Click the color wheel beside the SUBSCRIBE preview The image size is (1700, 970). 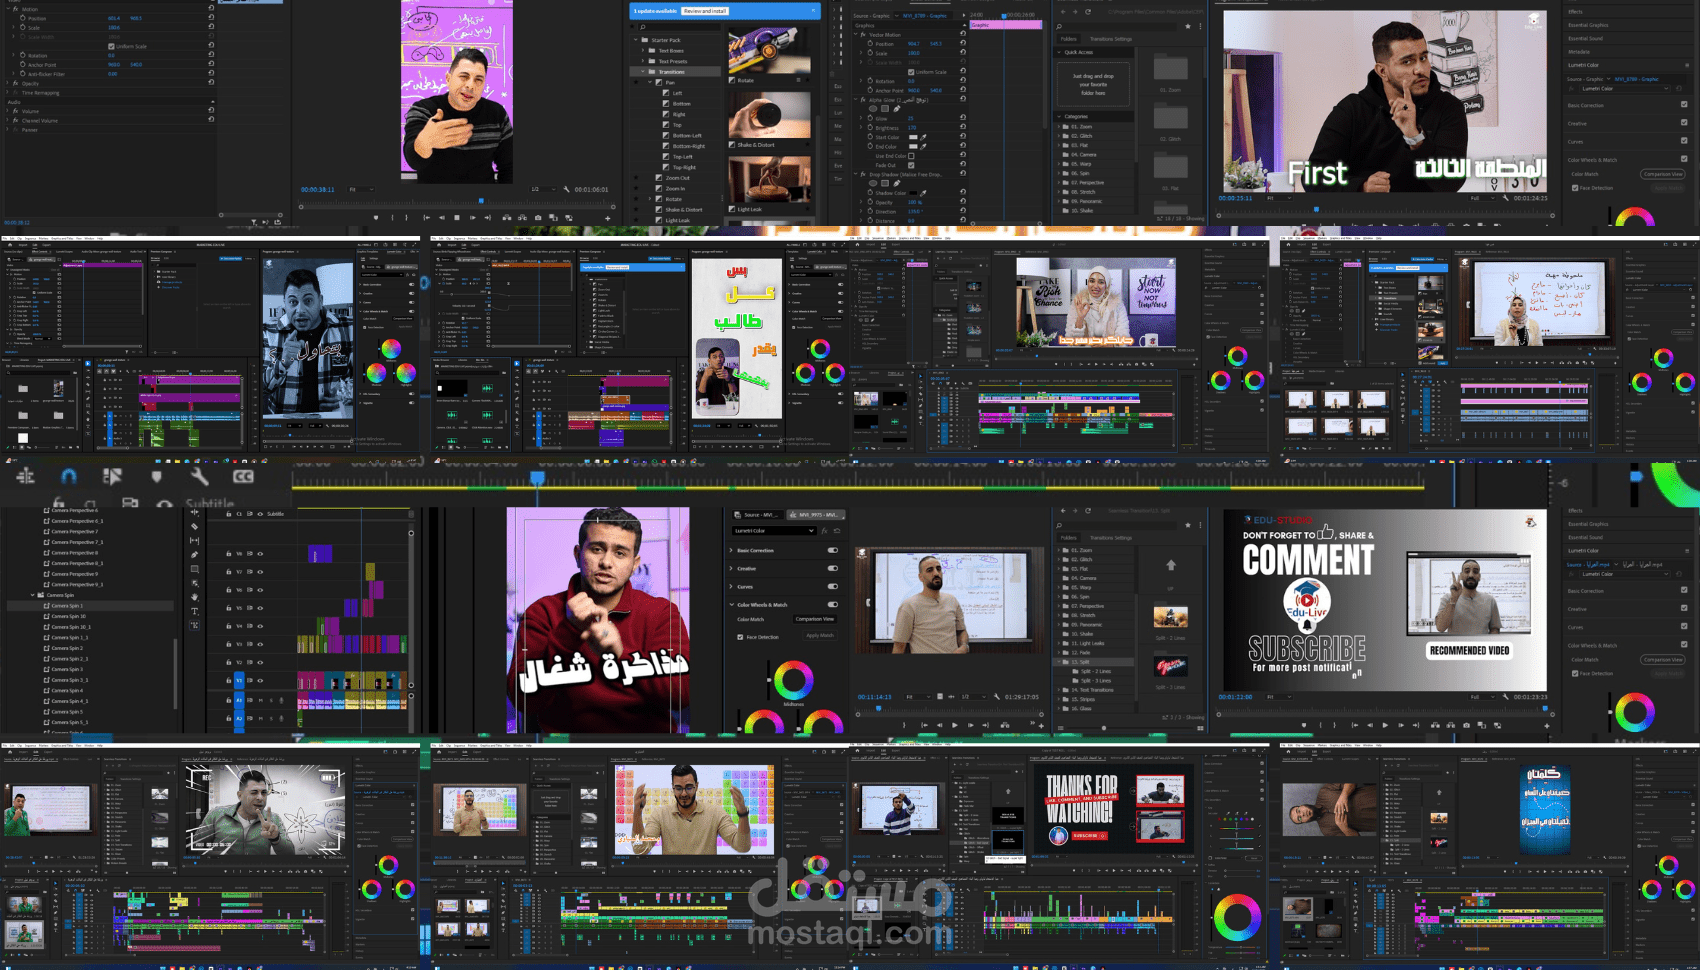[1635, 713]
